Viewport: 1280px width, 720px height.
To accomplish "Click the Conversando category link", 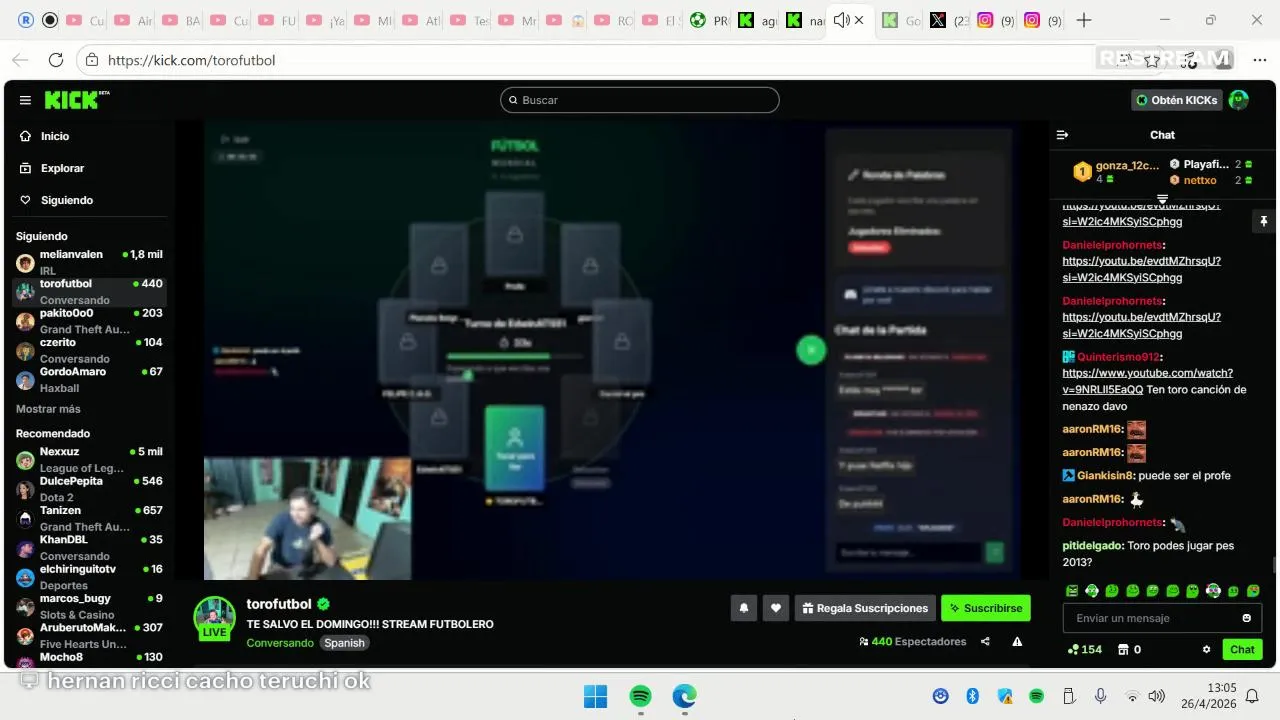I will click(280, 643).
